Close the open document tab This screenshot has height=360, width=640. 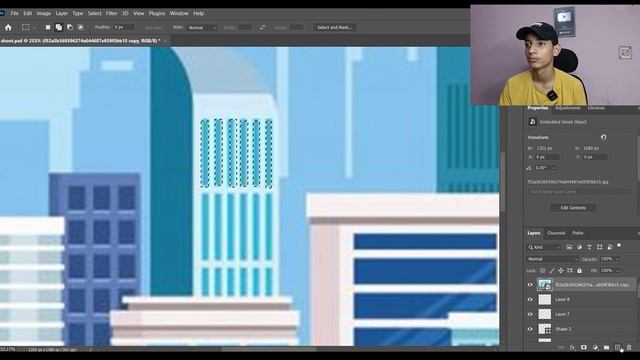(165, 41)
